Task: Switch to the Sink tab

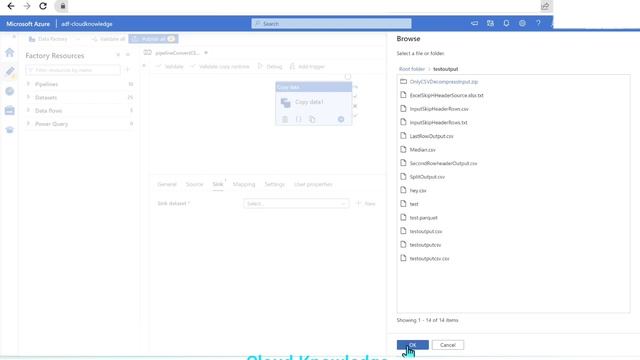Action: click(x=218, y=184)
